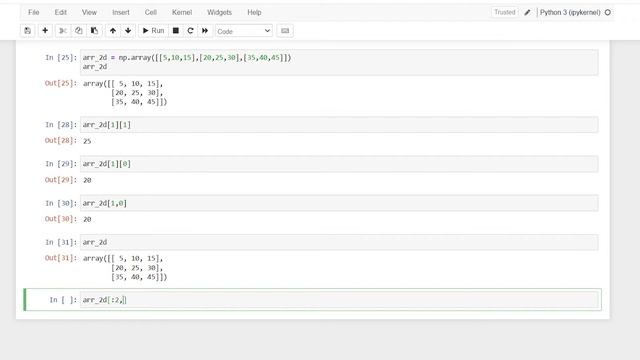The height and width of the screenshot is (360, 640).
Task: Save notebook with the floppy disk icon
Action: click(x=27, y=31)
